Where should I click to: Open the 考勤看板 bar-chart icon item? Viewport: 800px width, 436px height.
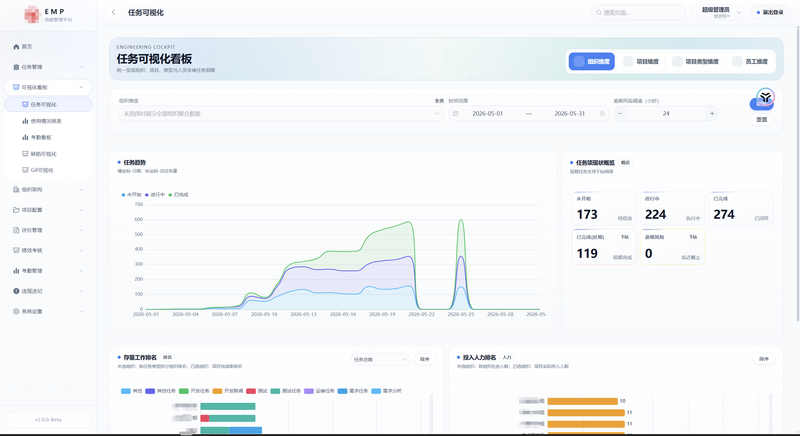click(26, 137)
